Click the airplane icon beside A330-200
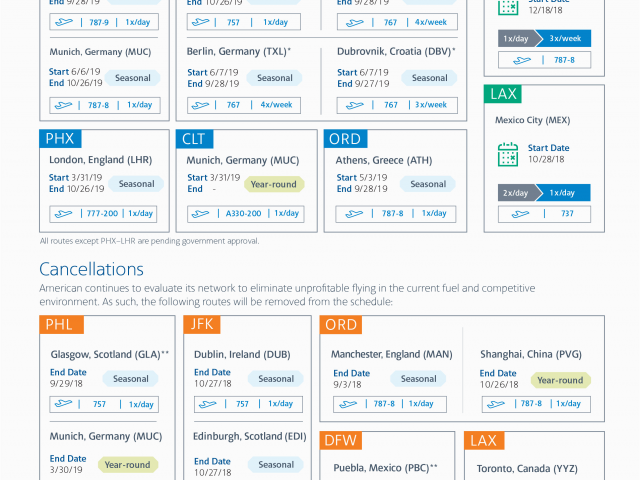The image size is (640, 480). [x=200, y=214]
